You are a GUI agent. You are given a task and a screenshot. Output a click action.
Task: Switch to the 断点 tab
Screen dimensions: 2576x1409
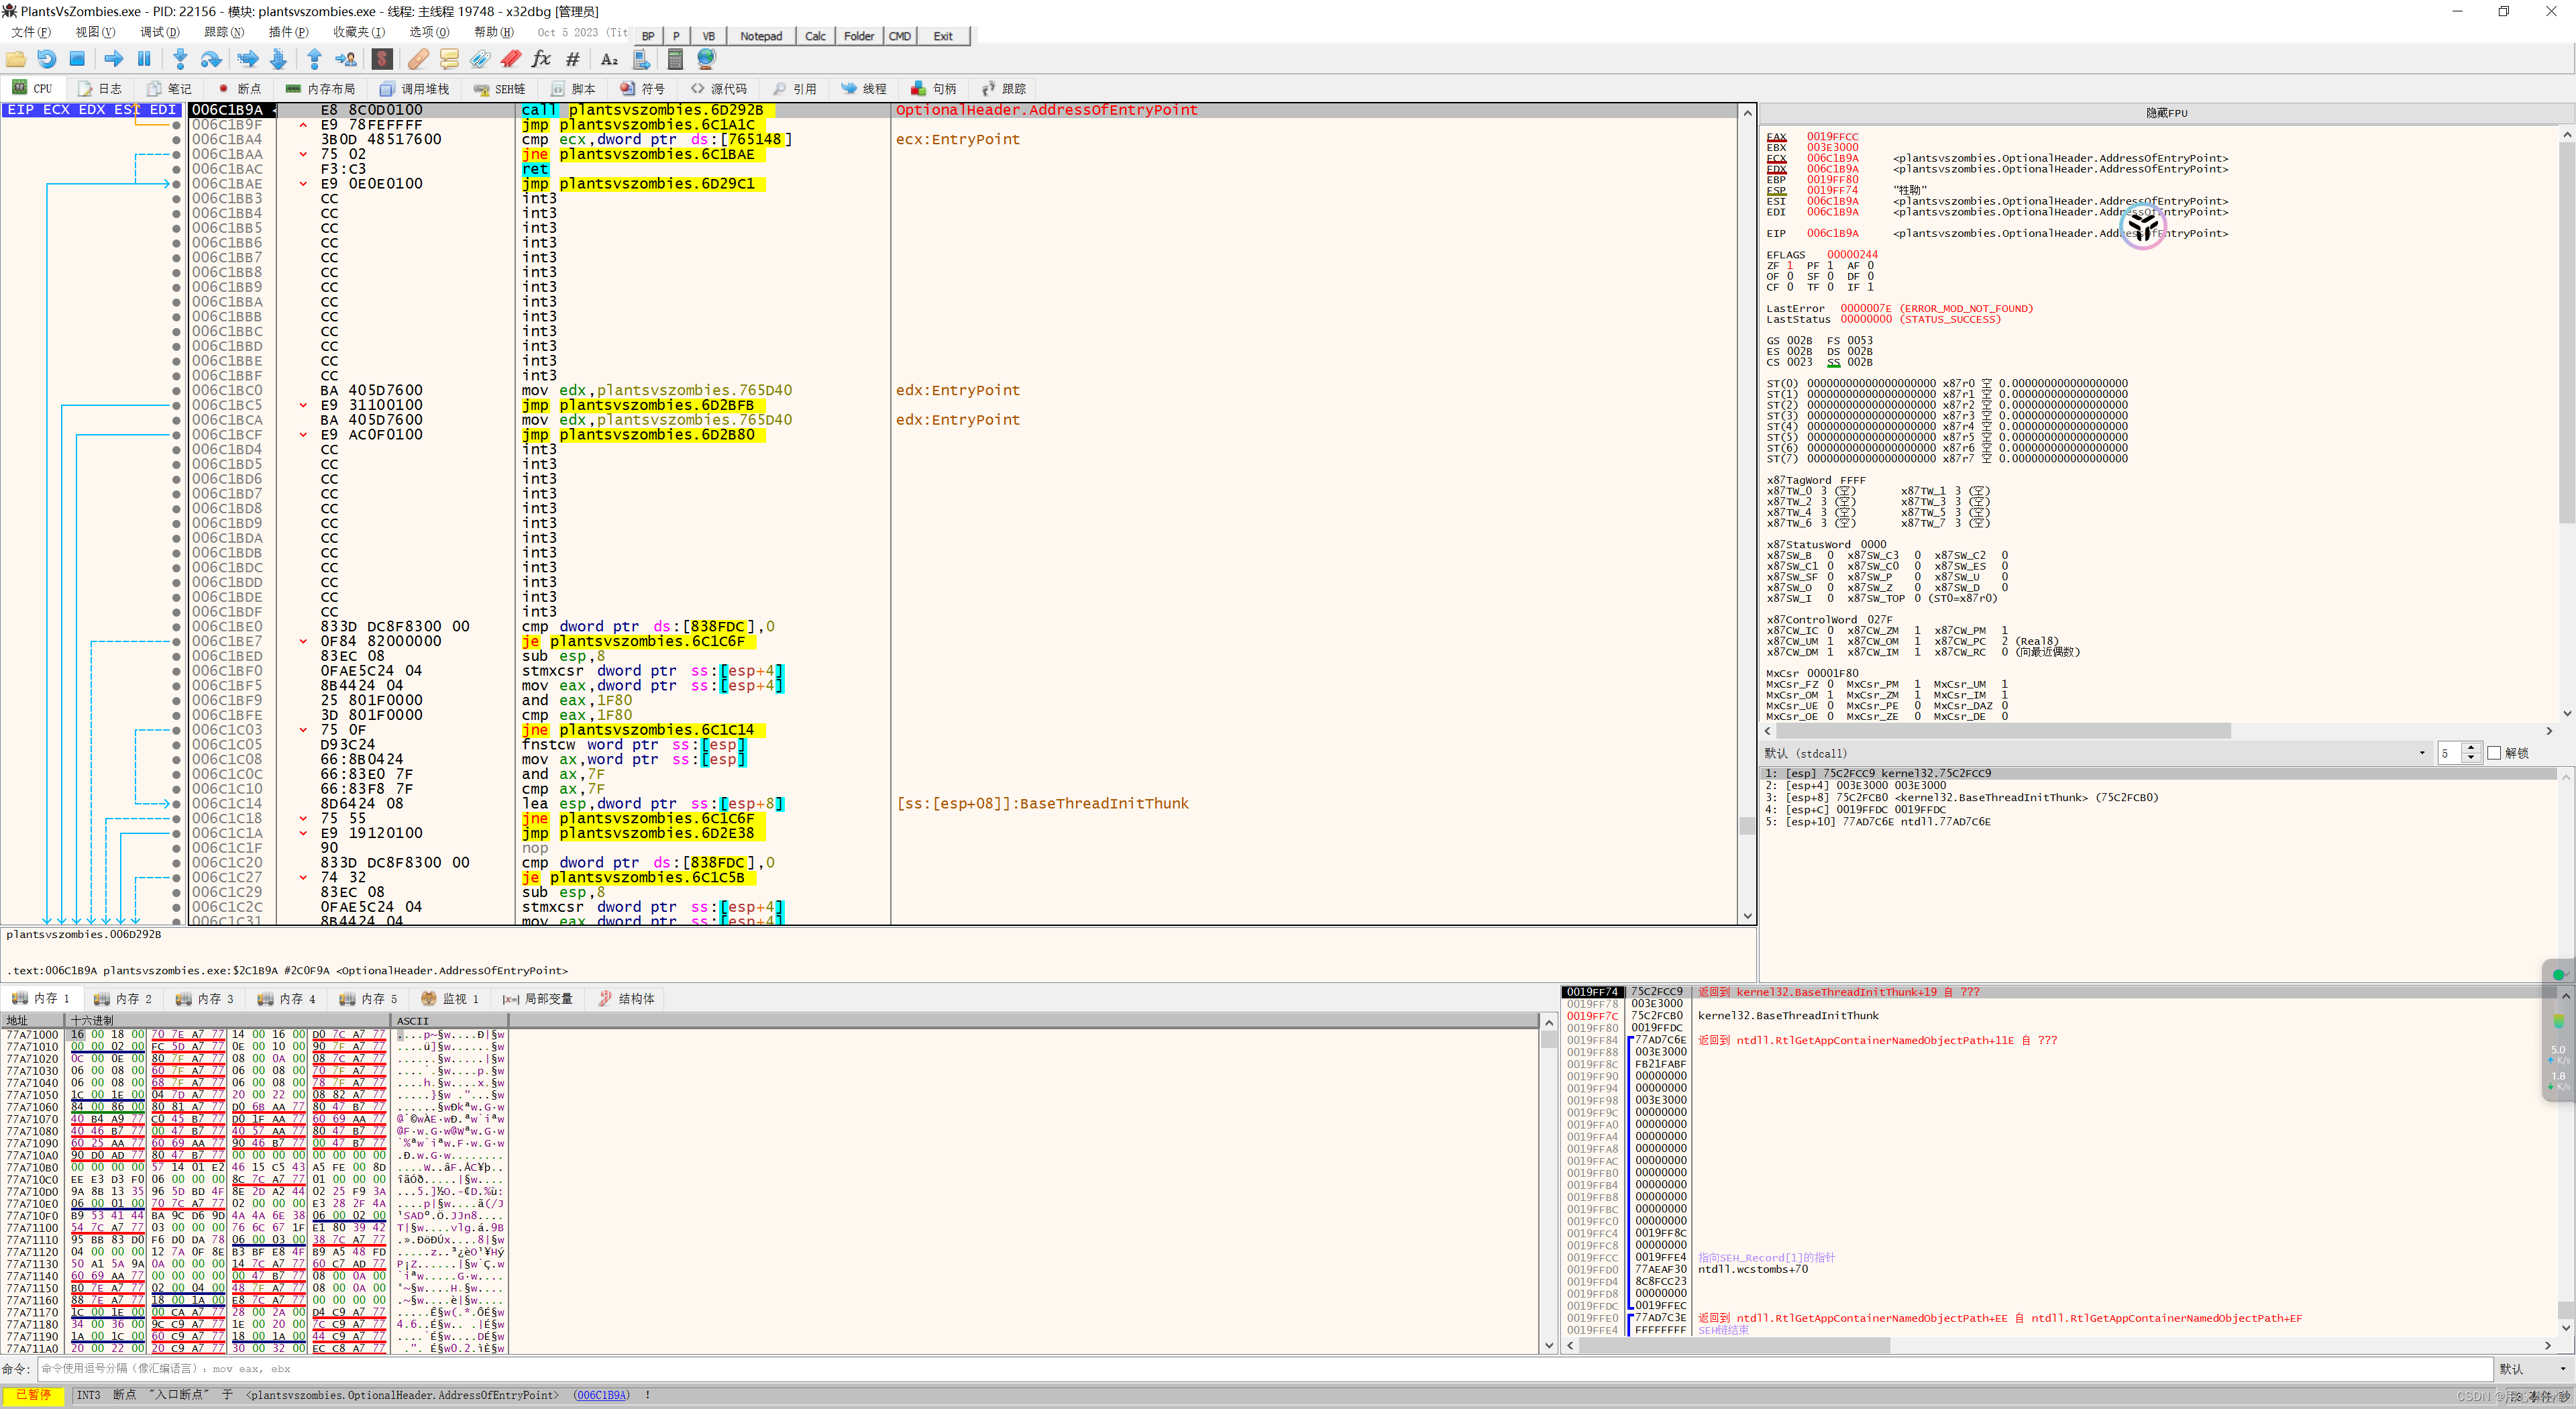click(x=239, y=89)
